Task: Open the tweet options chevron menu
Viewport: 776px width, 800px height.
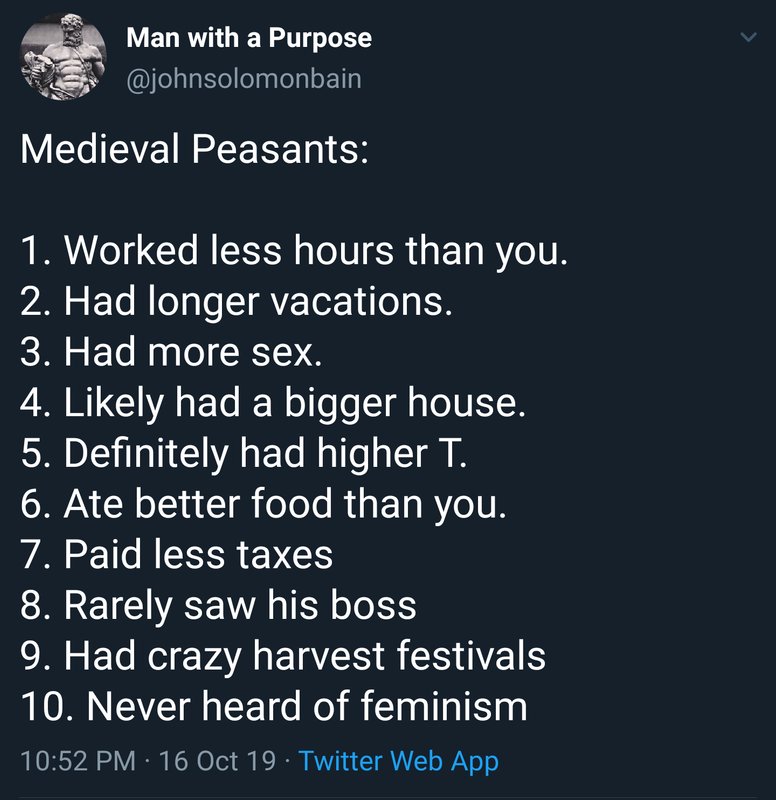Action: [x=748, y=37]
